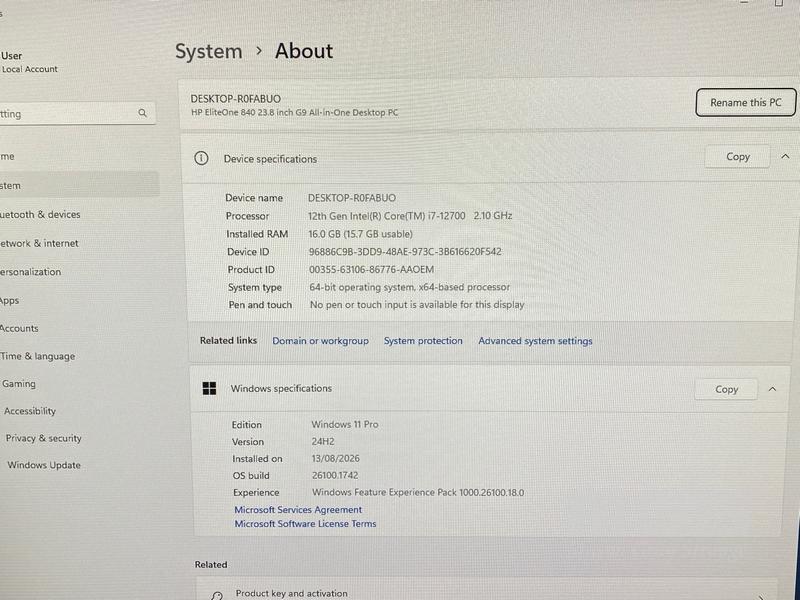The height and width of the screenshot is (600, 800).
Task: Open Advanced system settings link
Action: [535, 341]
